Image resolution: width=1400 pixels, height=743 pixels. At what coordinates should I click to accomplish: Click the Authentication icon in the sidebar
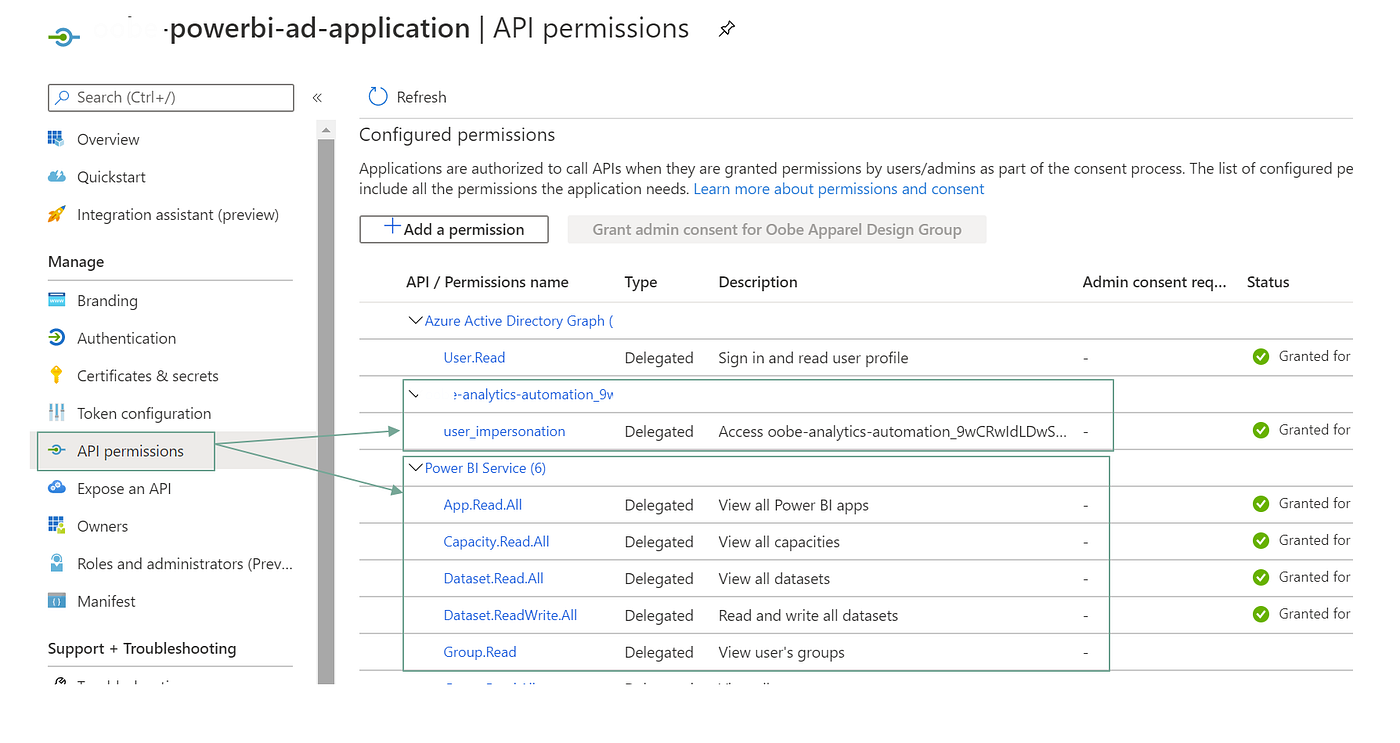pos(58,338)
